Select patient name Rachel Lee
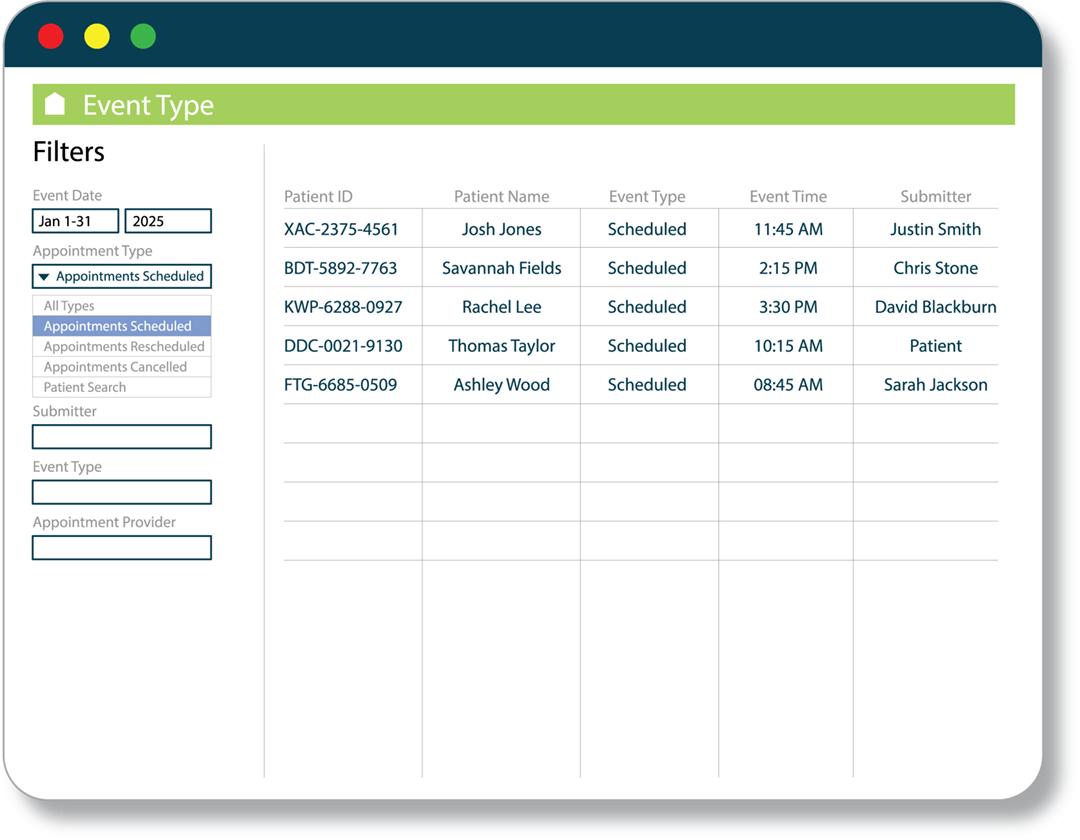1080x840 pixels. 501,307
